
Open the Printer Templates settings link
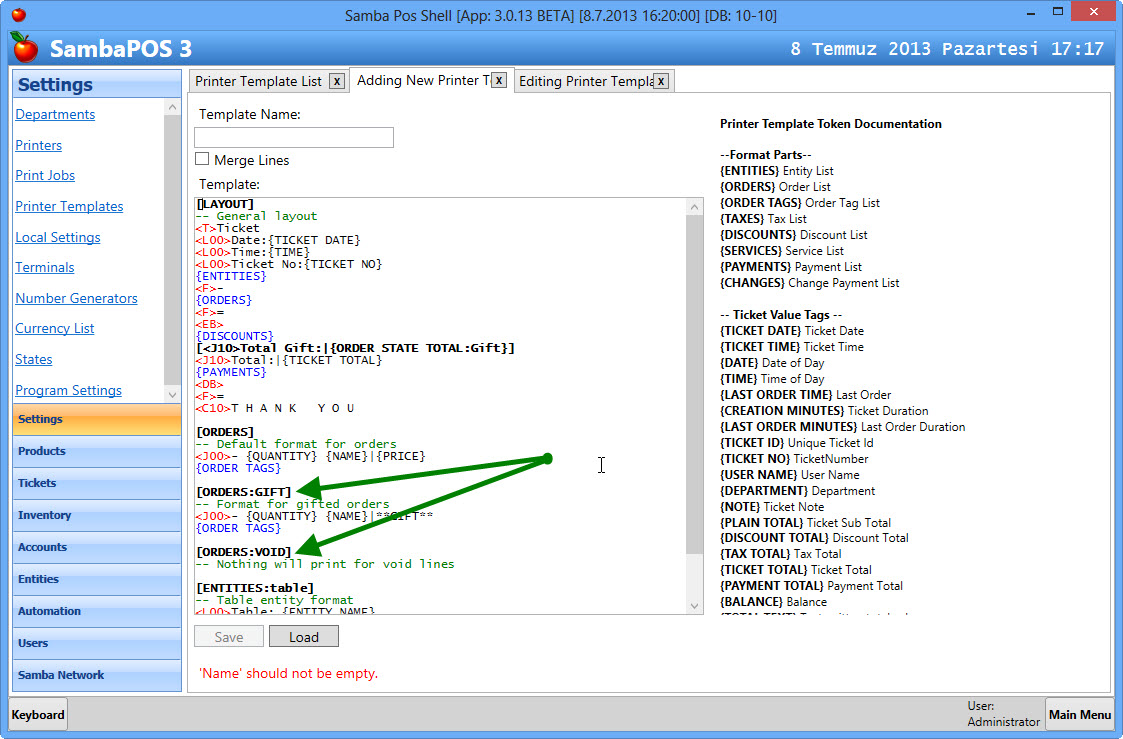(69, 206)
